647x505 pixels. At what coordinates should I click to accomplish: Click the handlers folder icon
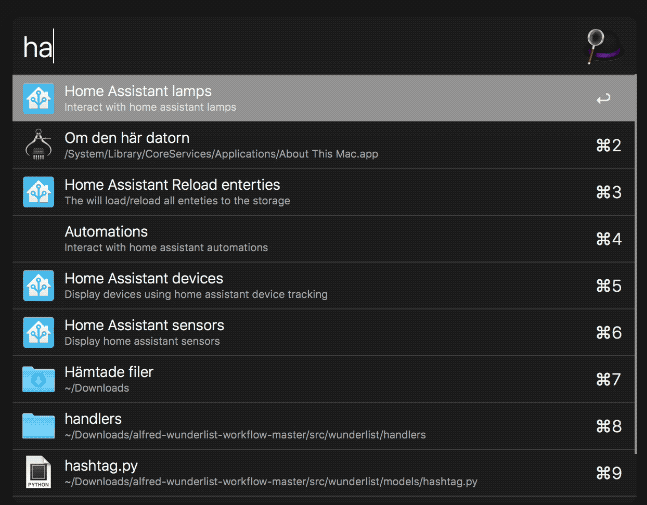[39, 426]
